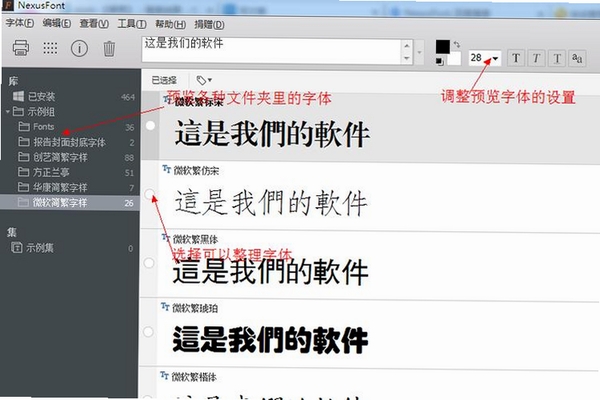Select the radio circle for 微软繁黑体
The width and height of the screenshot is (600, 400).
(149, 263)
